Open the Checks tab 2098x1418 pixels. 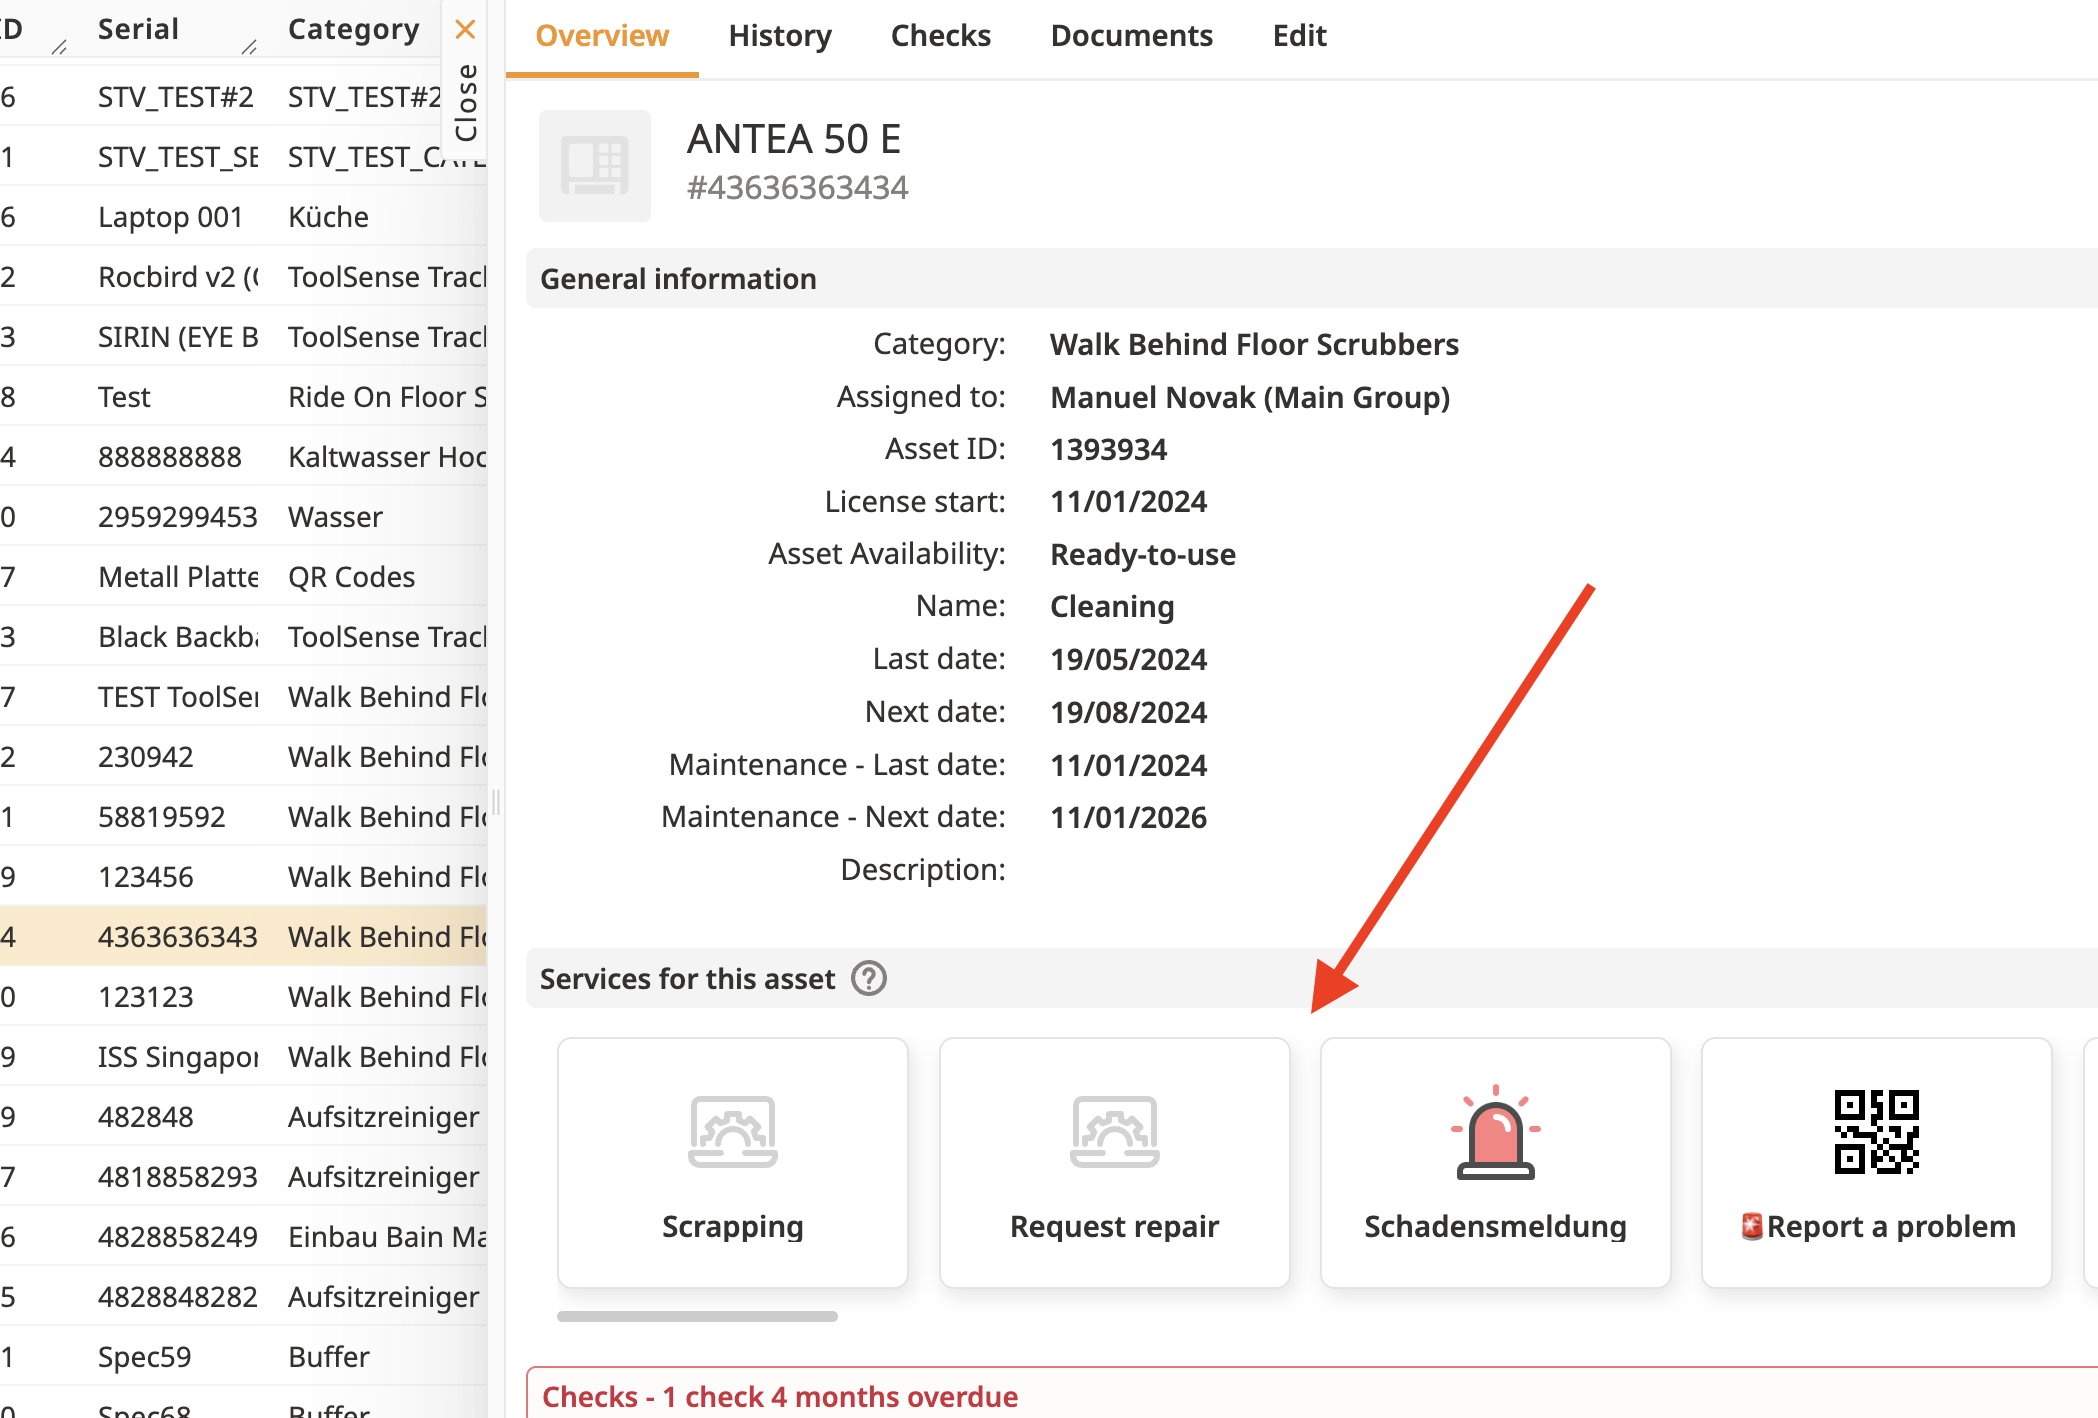[940, 36]
